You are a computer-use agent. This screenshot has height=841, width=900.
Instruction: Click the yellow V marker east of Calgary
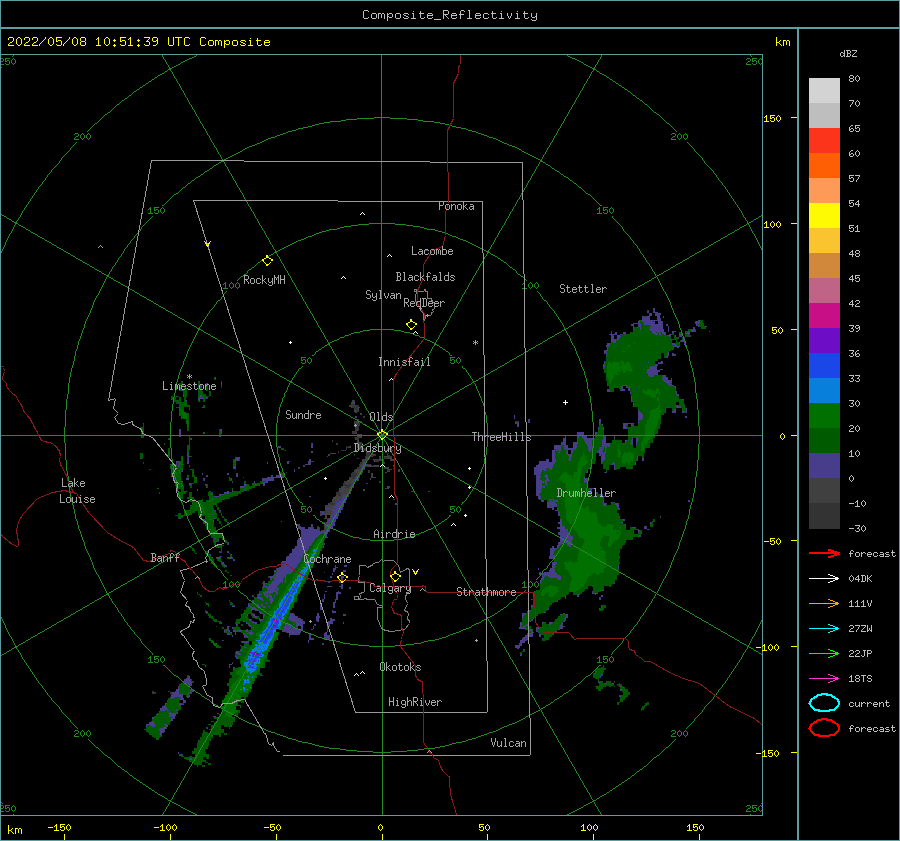(415, 572)
